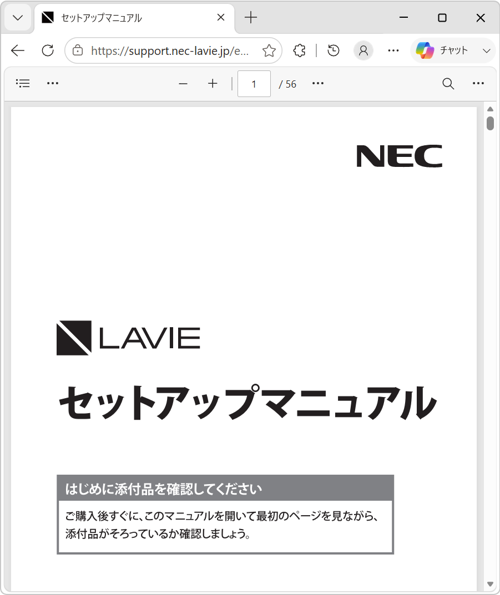Click the セットアップマニュアル heading

coord(247,402)
